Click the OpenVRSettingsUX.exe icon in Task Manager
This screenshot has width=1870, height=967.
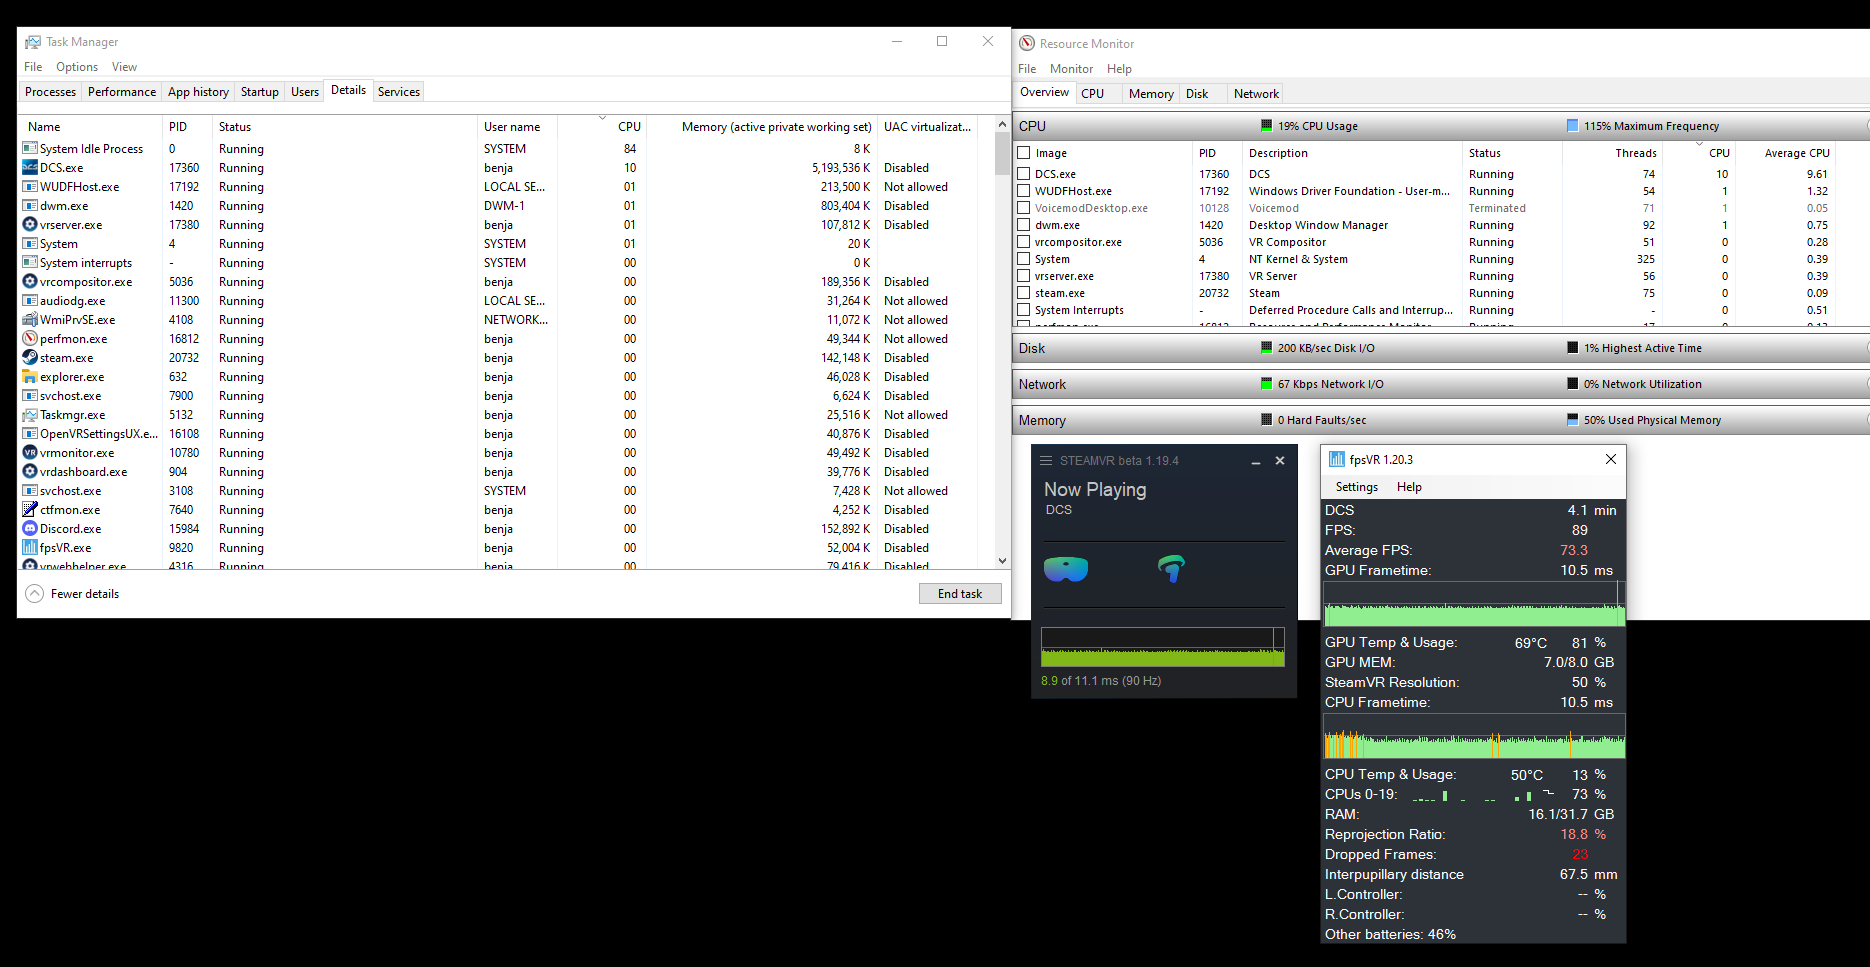pyautogui.click(x=30, y=434)
